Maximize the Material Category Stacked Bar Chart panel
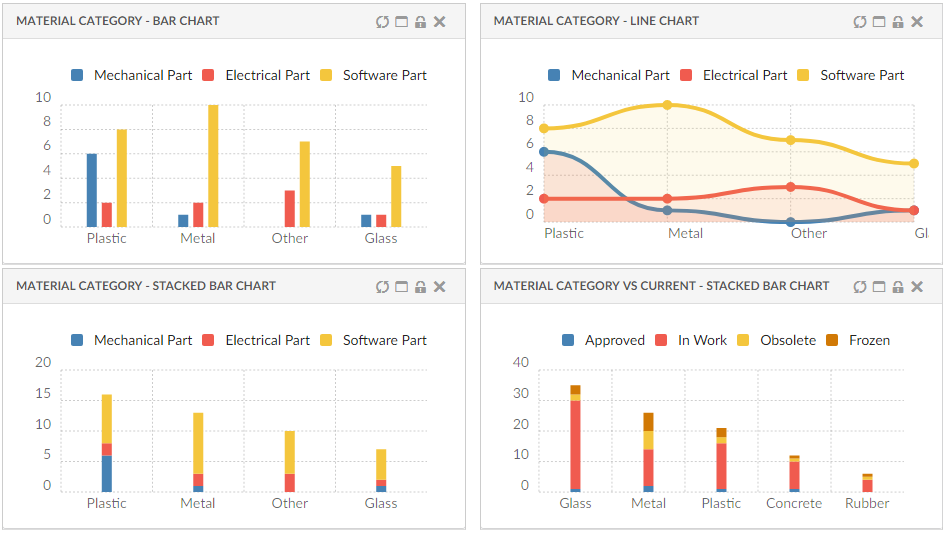The height and width of the screenshot is (533, 945). (x=401, y=287)
